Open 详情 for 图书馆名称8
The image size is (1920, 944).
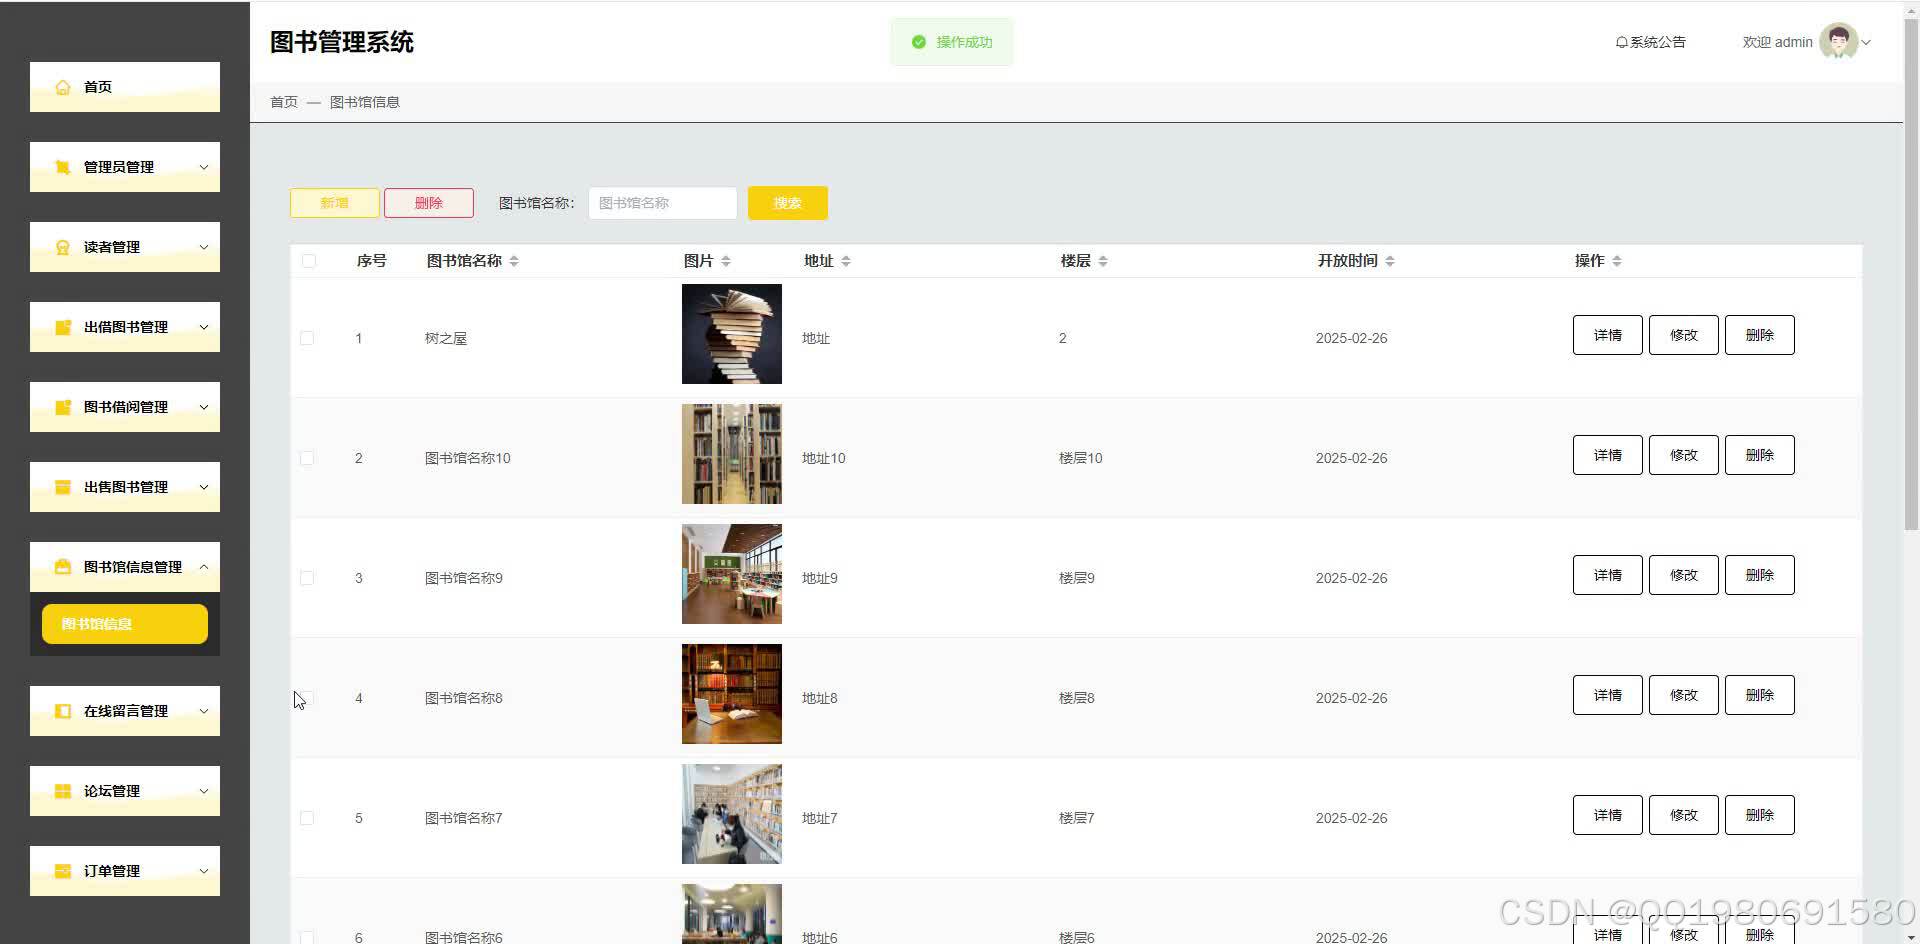click(1608, 695)
